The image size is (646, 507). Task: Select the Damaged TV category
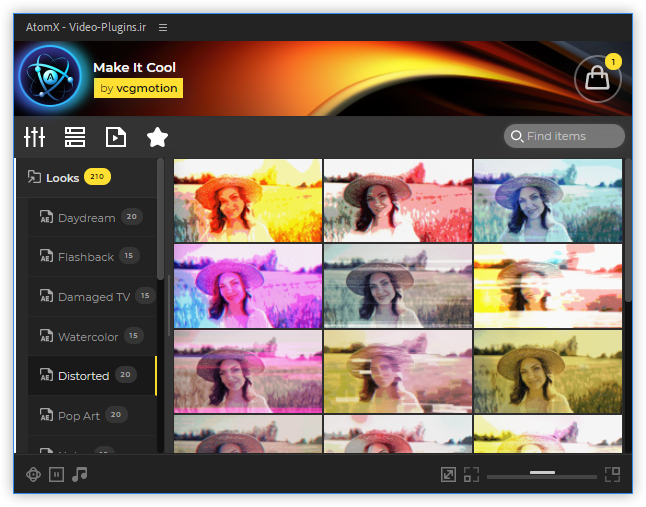click(92, 297)
